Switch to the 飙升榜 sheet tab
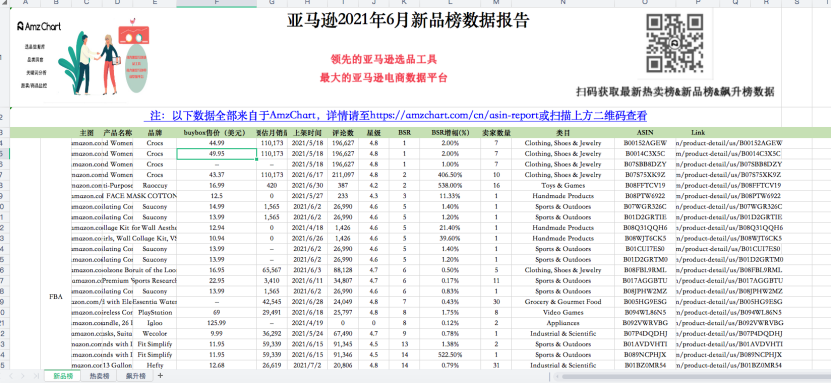Screen dimensions: 831x383 point(135,376)
